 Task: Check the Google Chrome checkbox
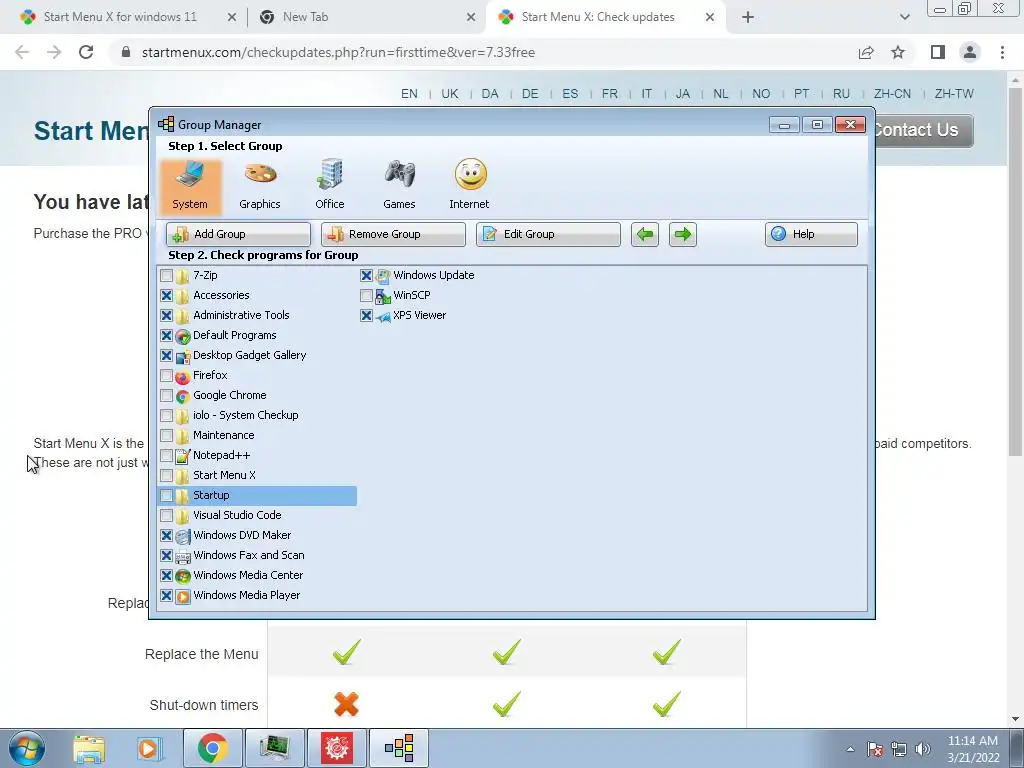[x=167, y=395]
